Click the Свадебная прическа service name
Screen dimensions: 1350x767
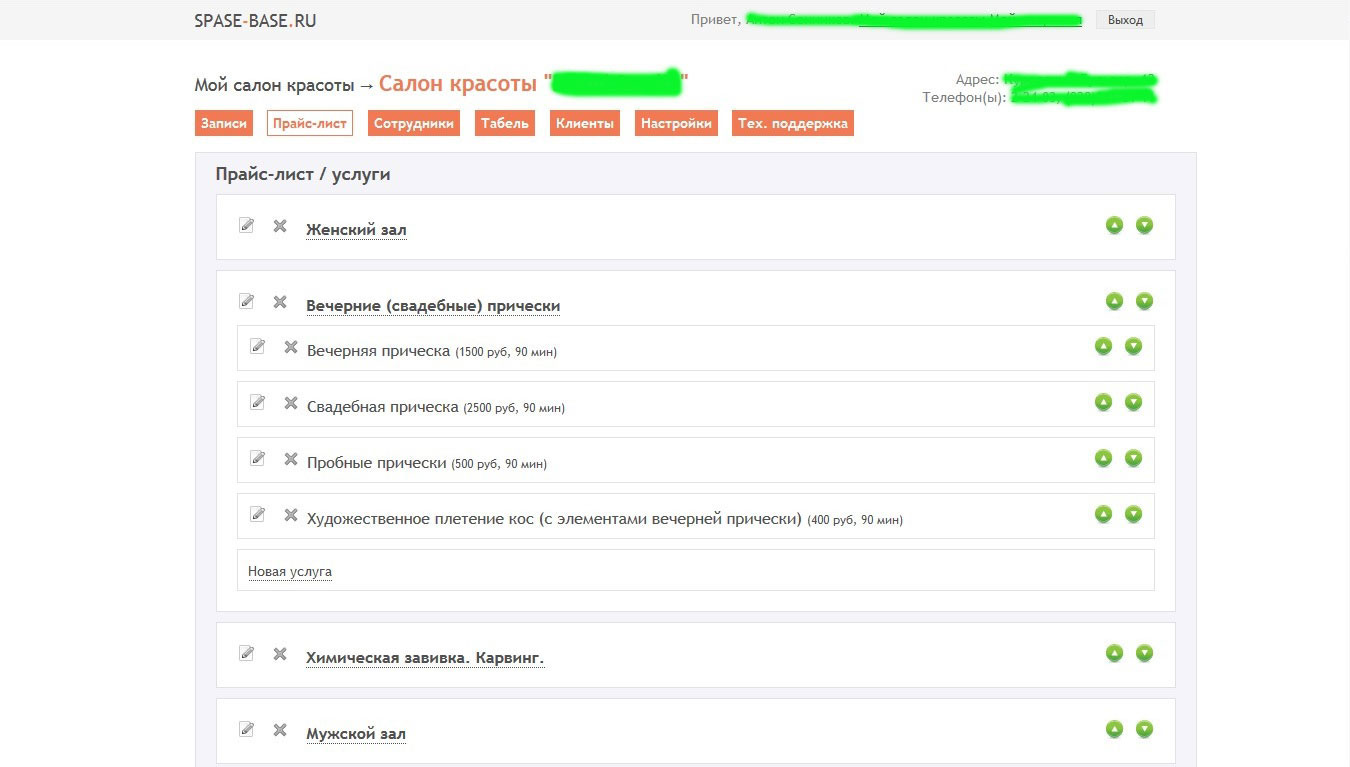(x=383, y=407)
